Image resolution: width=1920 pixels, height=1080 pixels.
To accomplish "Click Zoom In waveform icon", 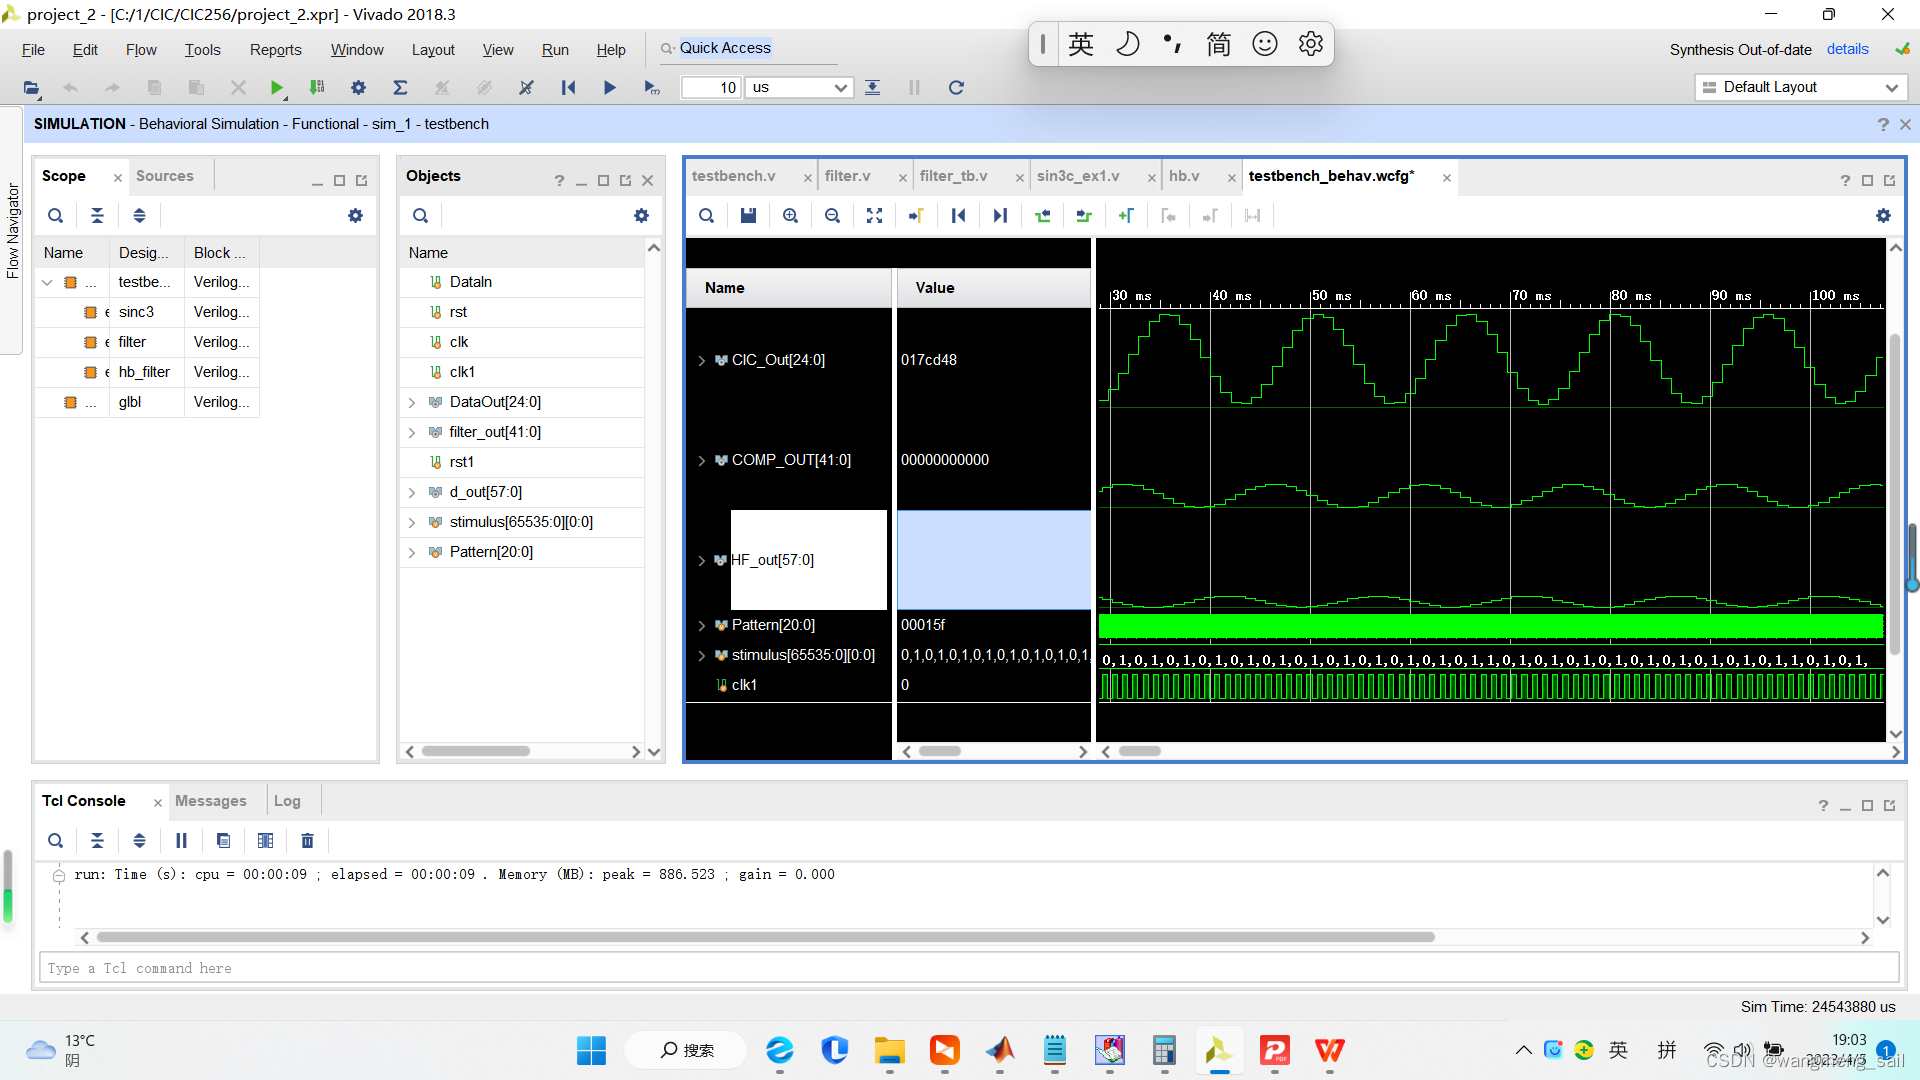I will [x=790, y=216].
